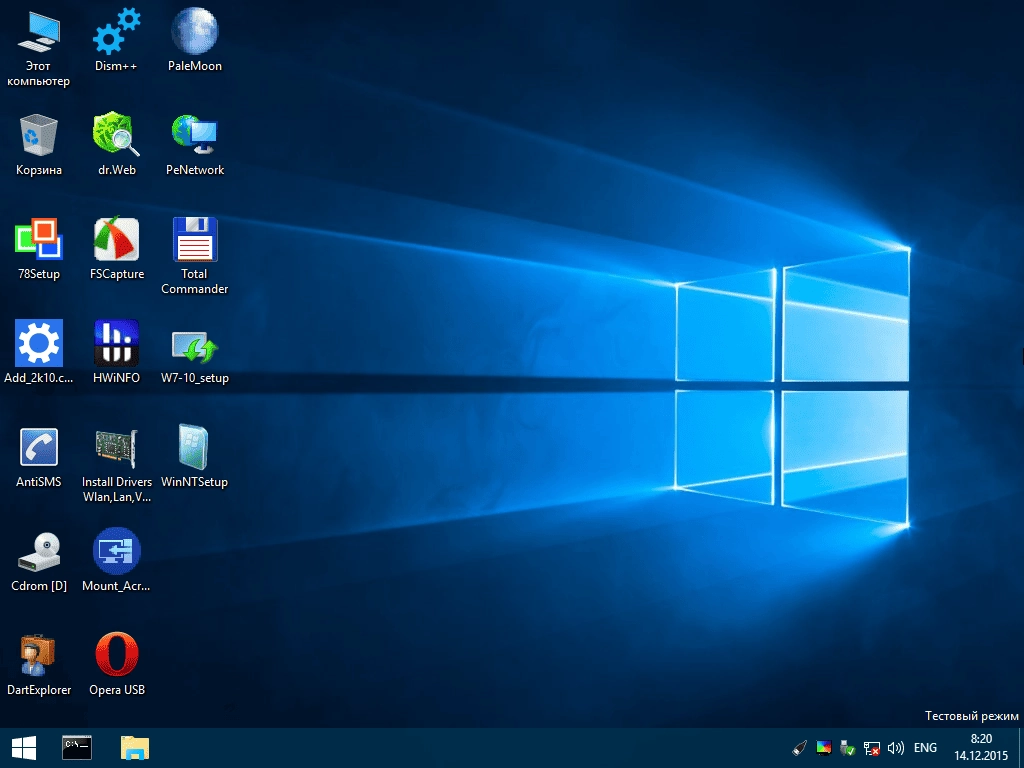Open the disconnected network tray icon
Viewport: 1024px width, 768px height.
(x=872, y=748)
